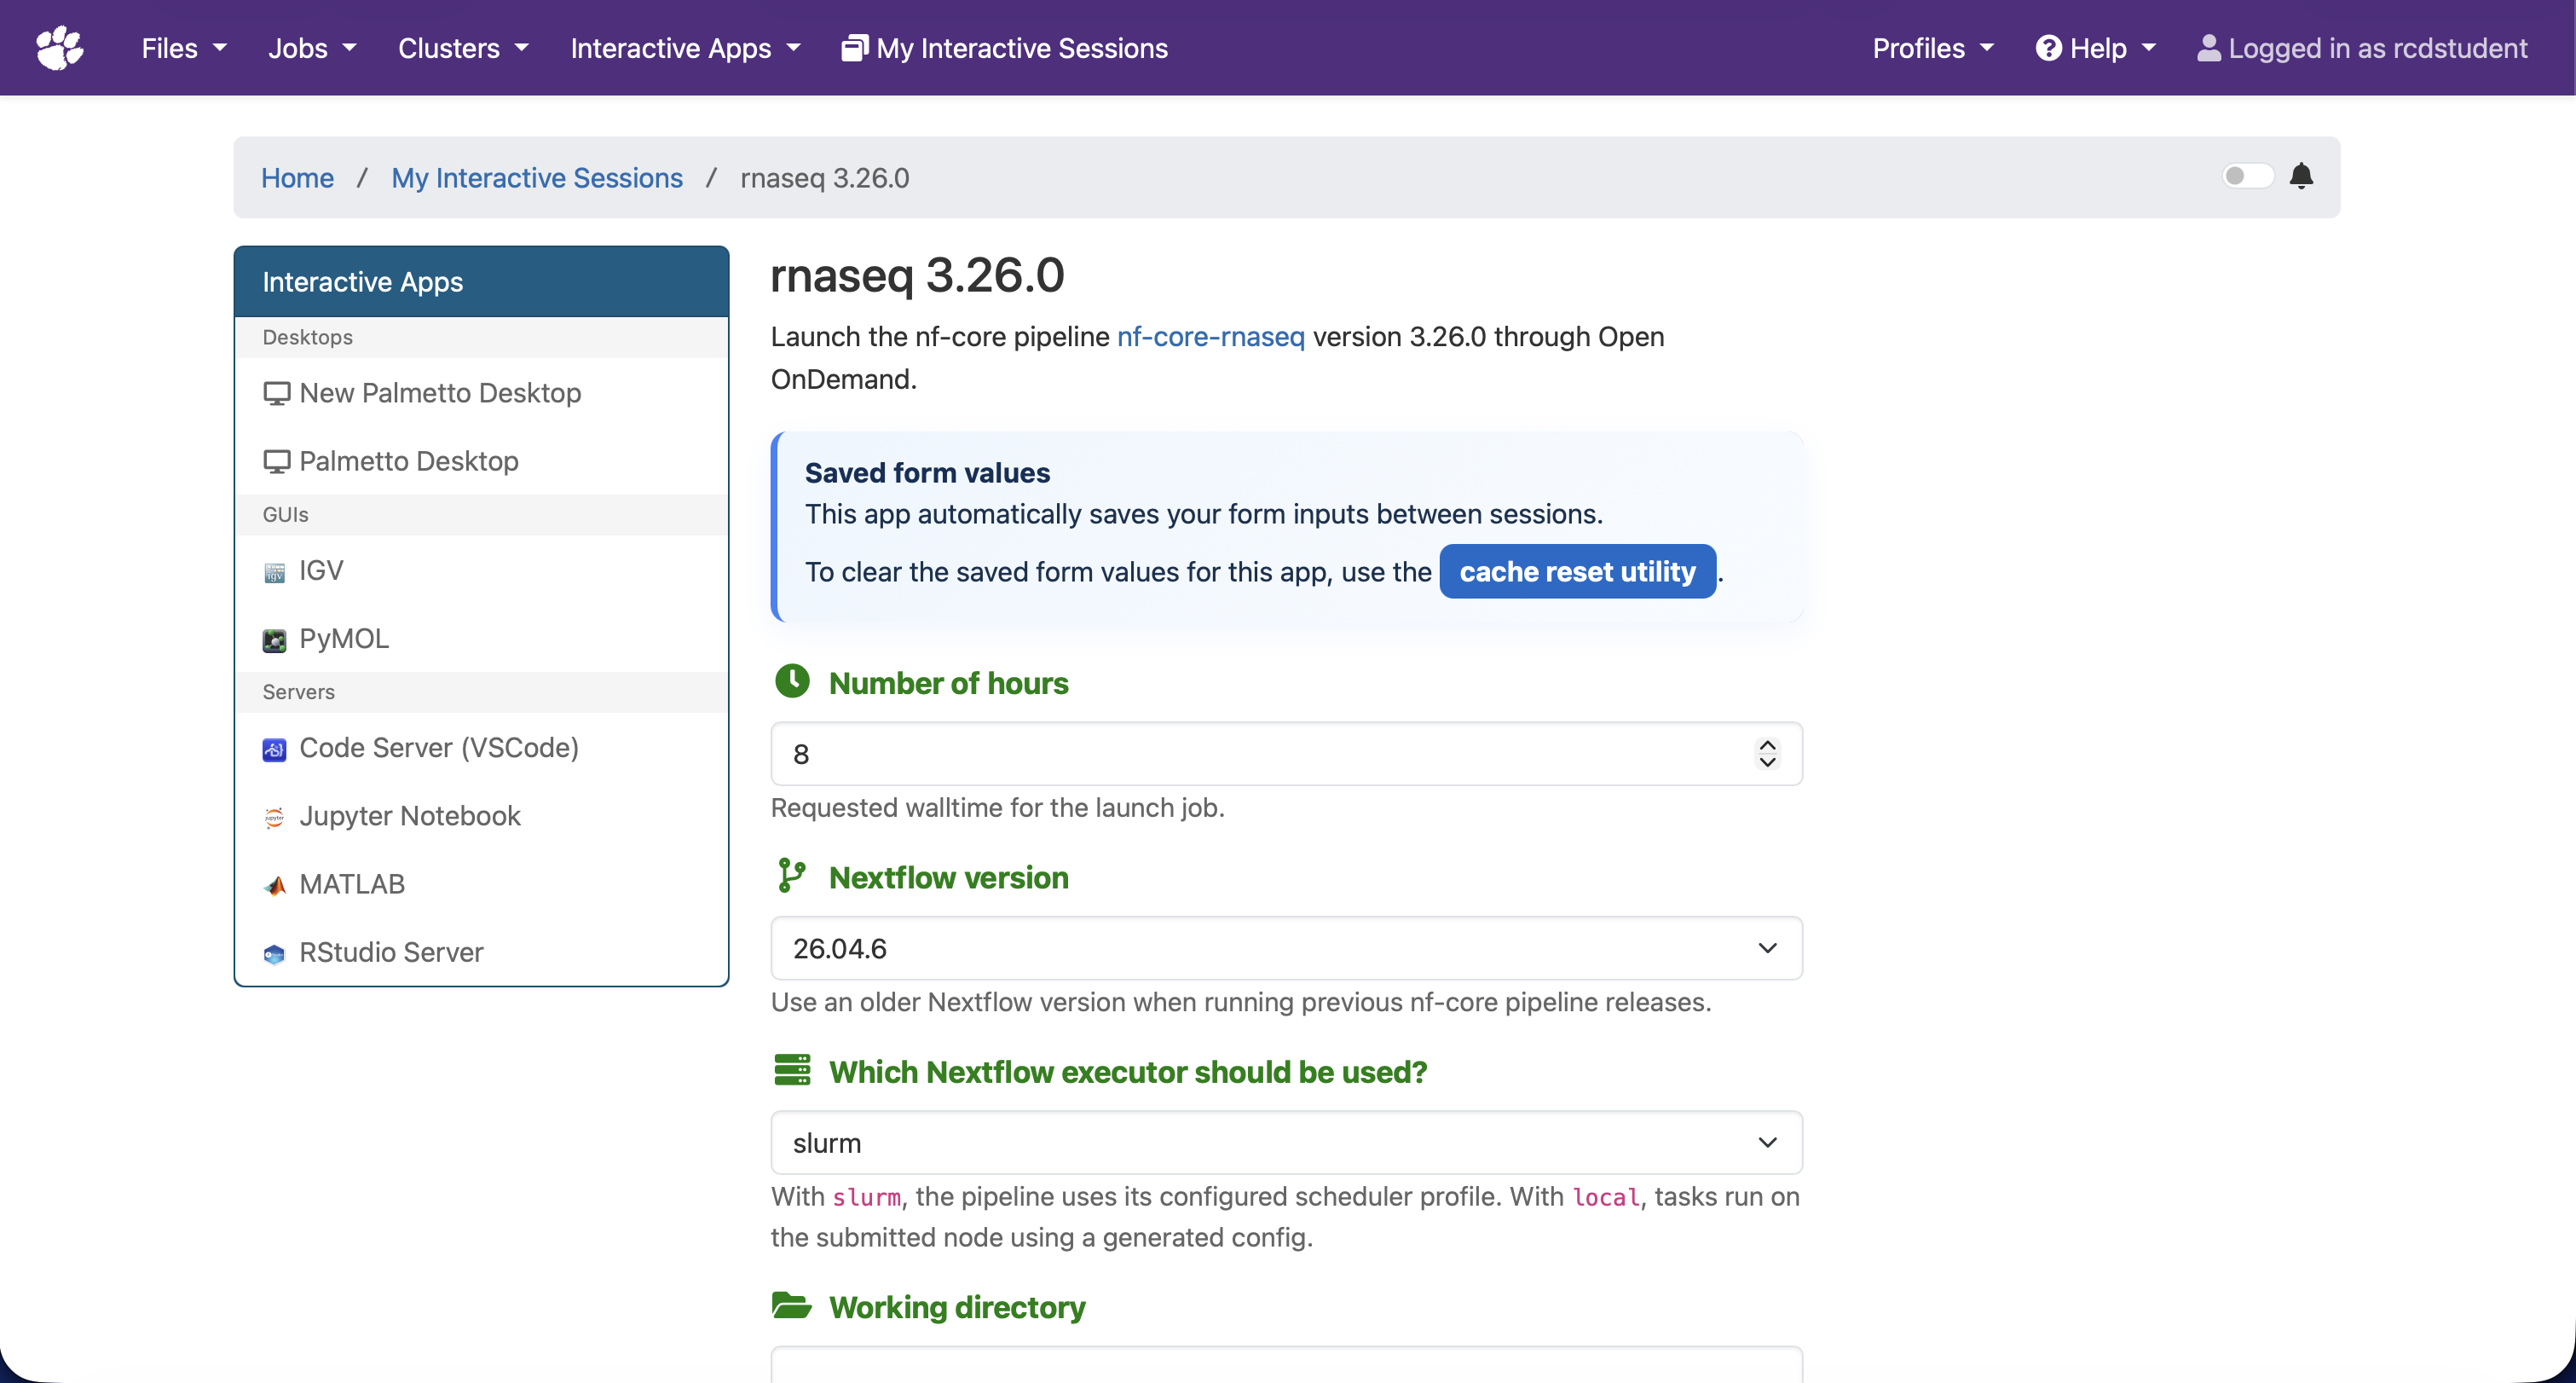Click the folder icon by Working directory
This screenshot has width=2576, height=1383.
[792, 1305]
